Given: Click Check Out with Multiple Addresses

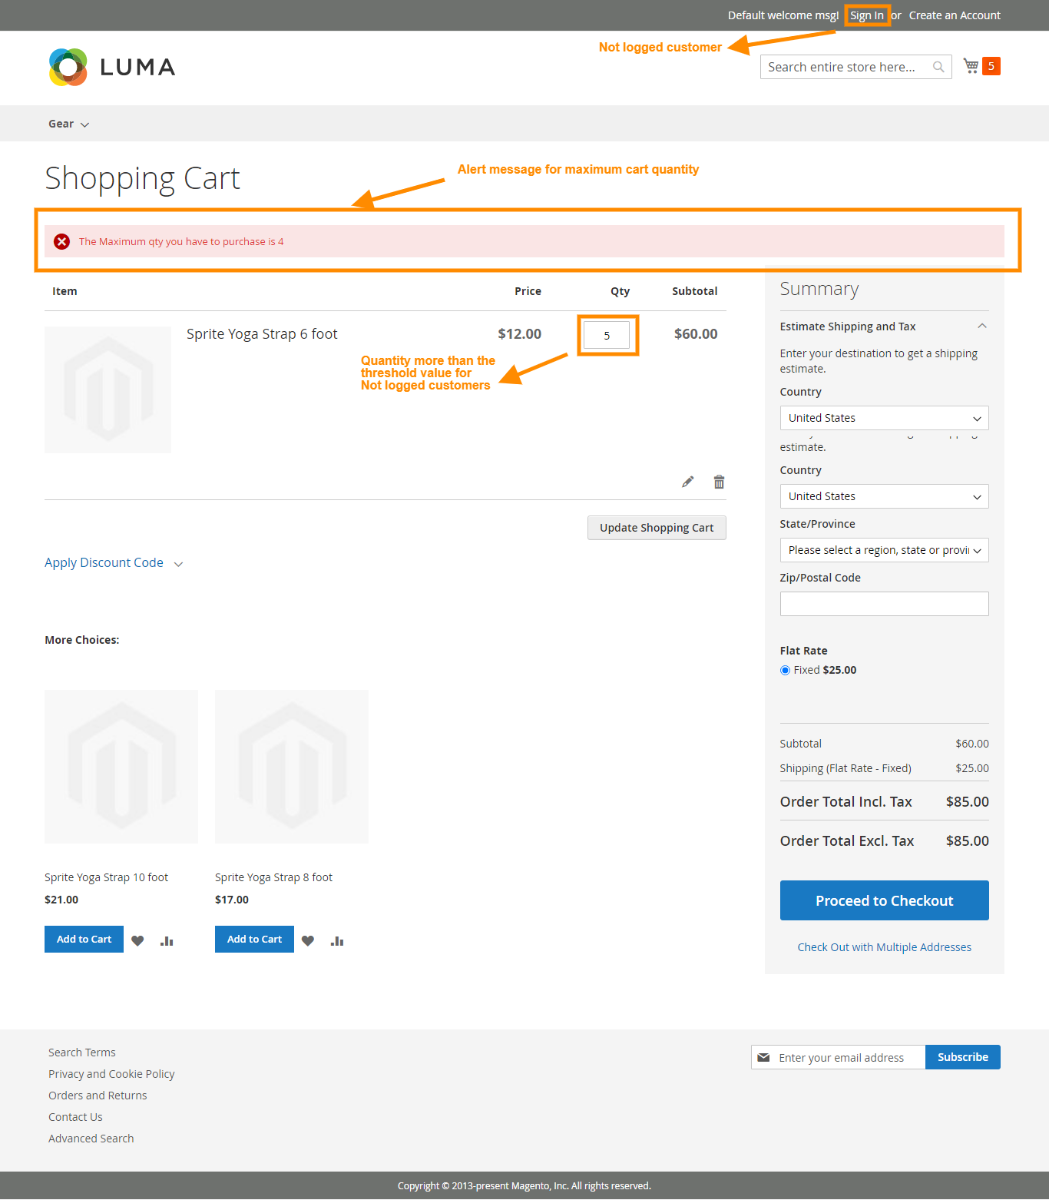Looking at the screenshot, I should 884,947.
